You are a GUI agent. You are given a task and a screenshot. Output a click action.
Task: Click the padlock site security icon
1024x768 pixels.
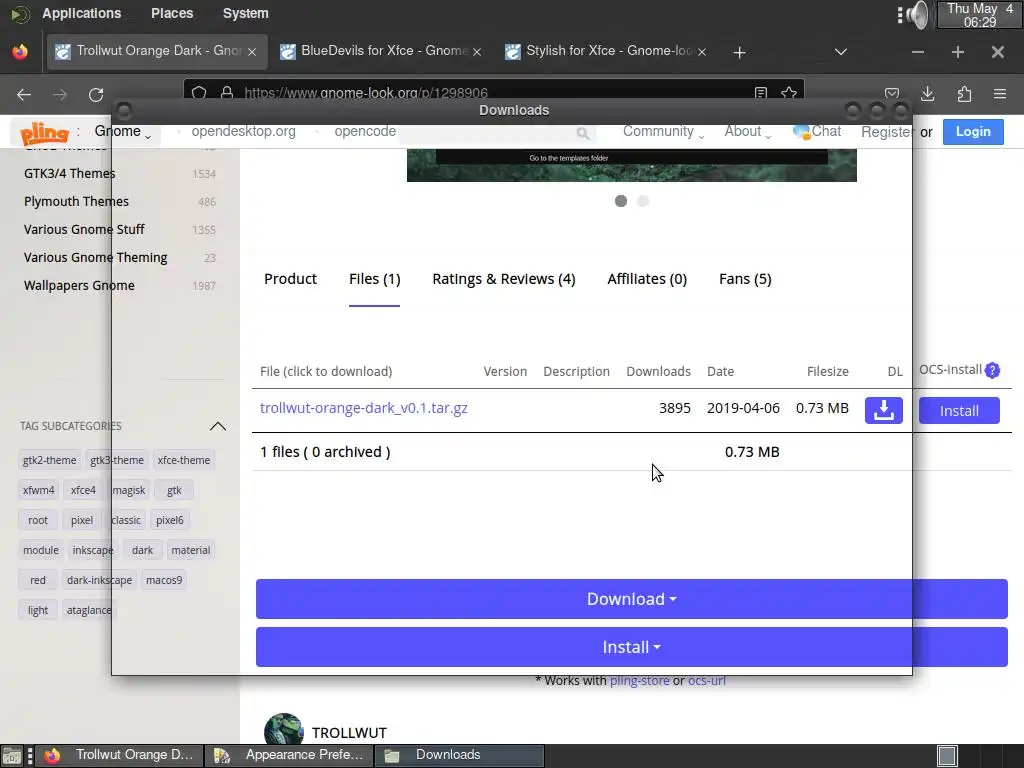[x=227, y=93]
